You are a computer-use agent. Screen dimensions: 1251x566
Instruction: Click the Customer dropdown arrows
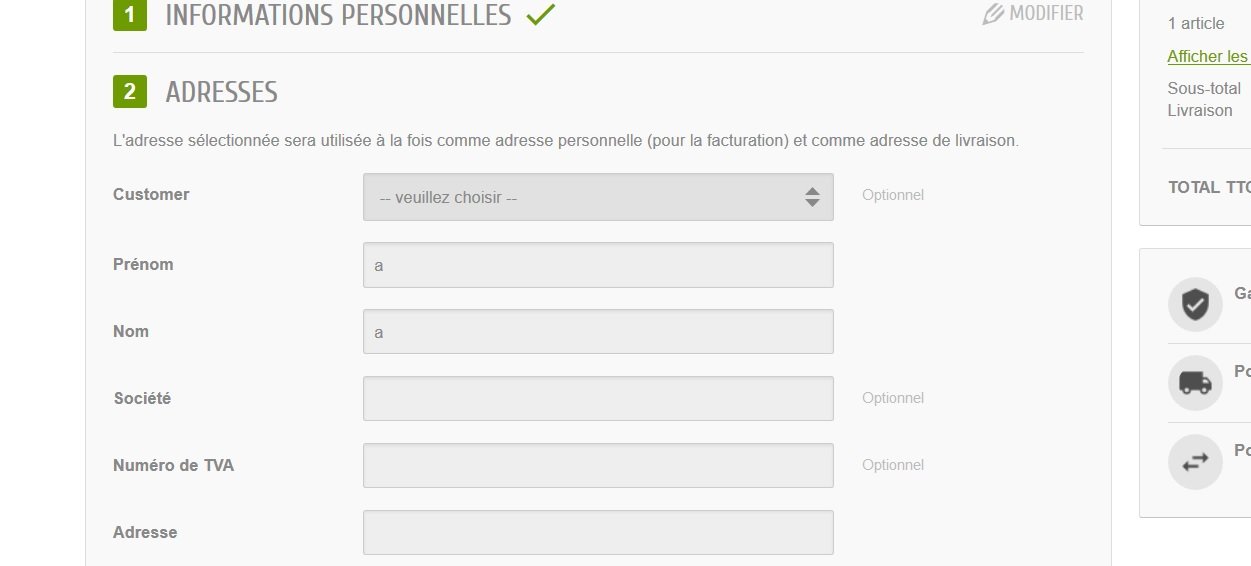pyautogui.click(x=812, y=197)
